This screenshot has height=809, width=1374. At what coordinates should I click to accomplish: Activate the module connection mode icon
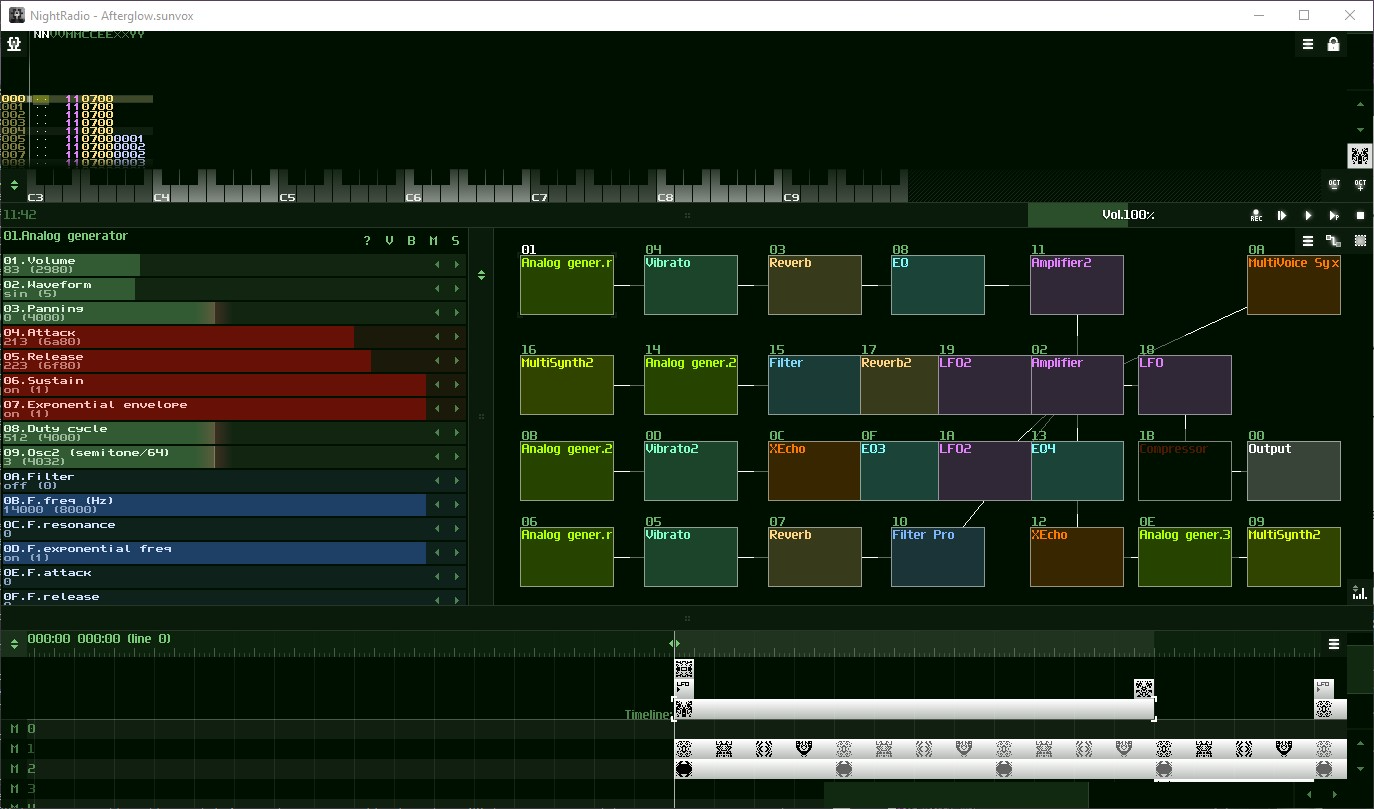click(1333, 241)
